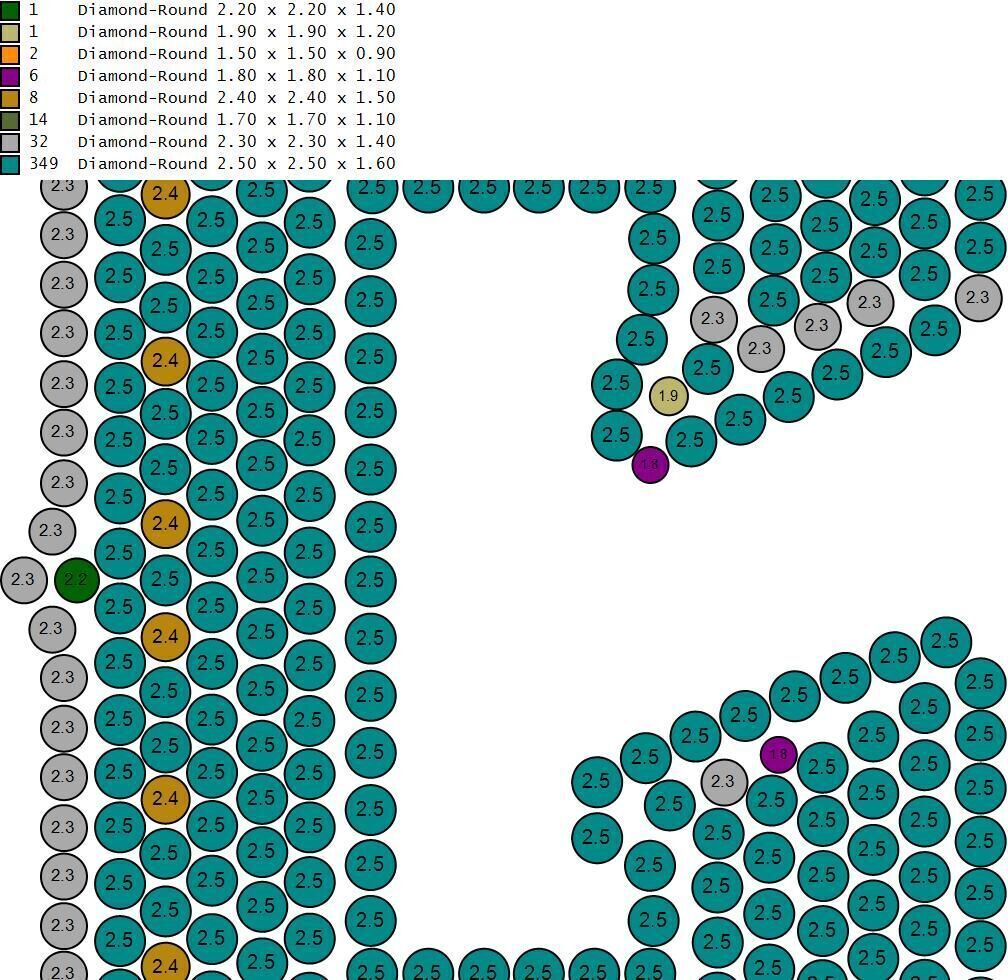
Task: Click the count '32' in the legend
Action: 39,141
